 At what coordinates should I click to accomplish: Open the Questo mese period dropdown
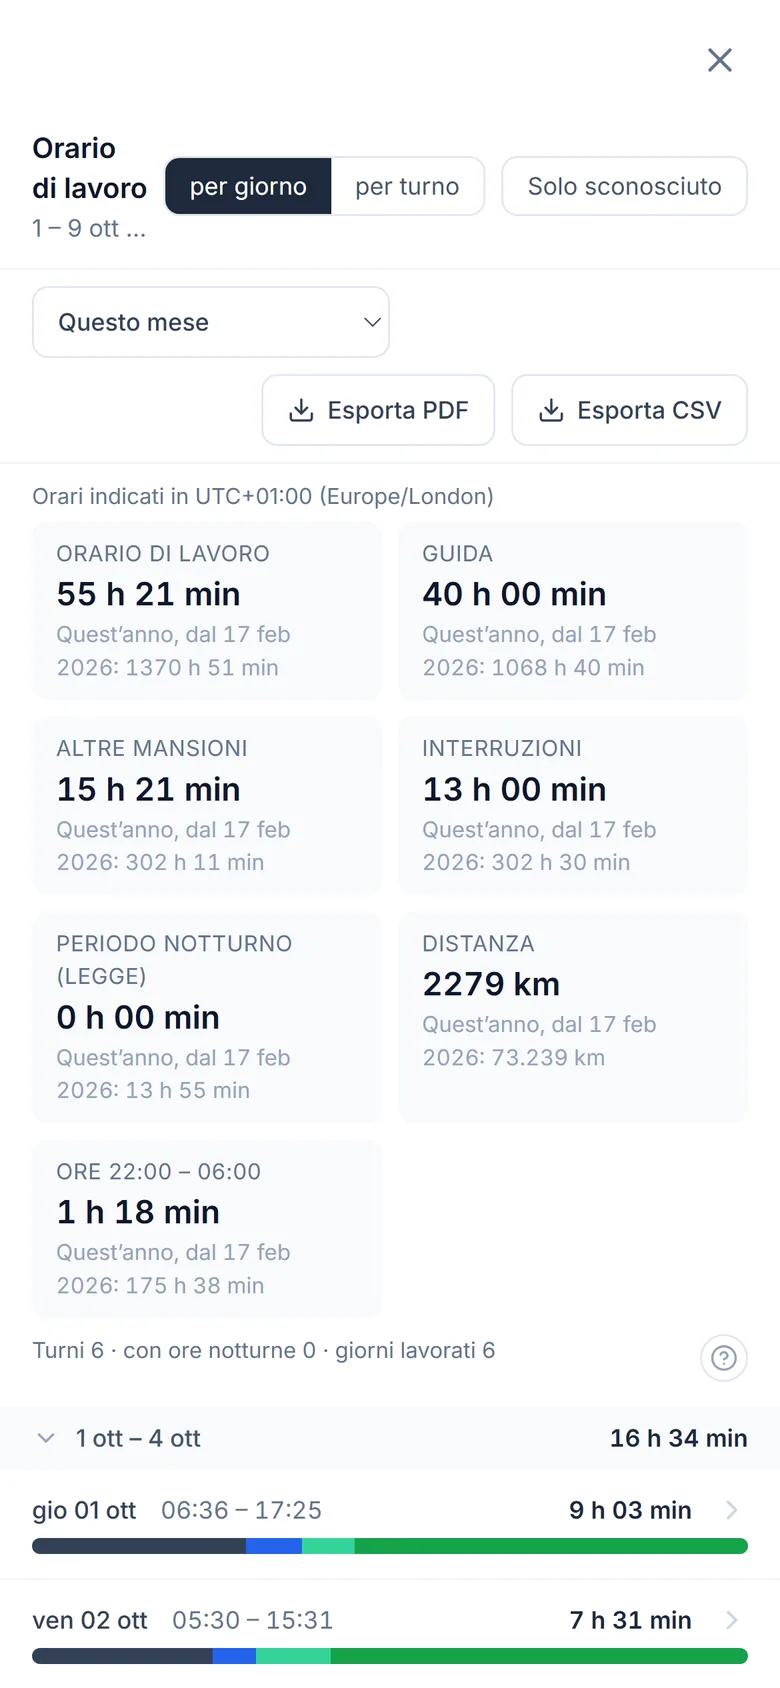pos(211,322)
